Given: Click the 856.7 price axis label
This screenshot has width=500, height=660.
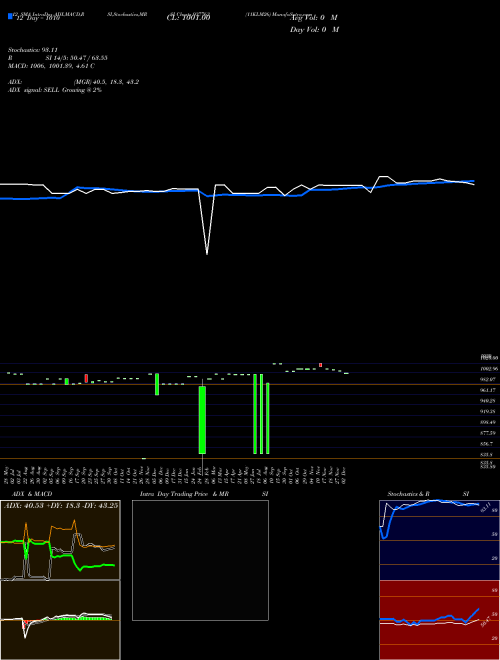Looking at the screenshot, I should 487,444.
